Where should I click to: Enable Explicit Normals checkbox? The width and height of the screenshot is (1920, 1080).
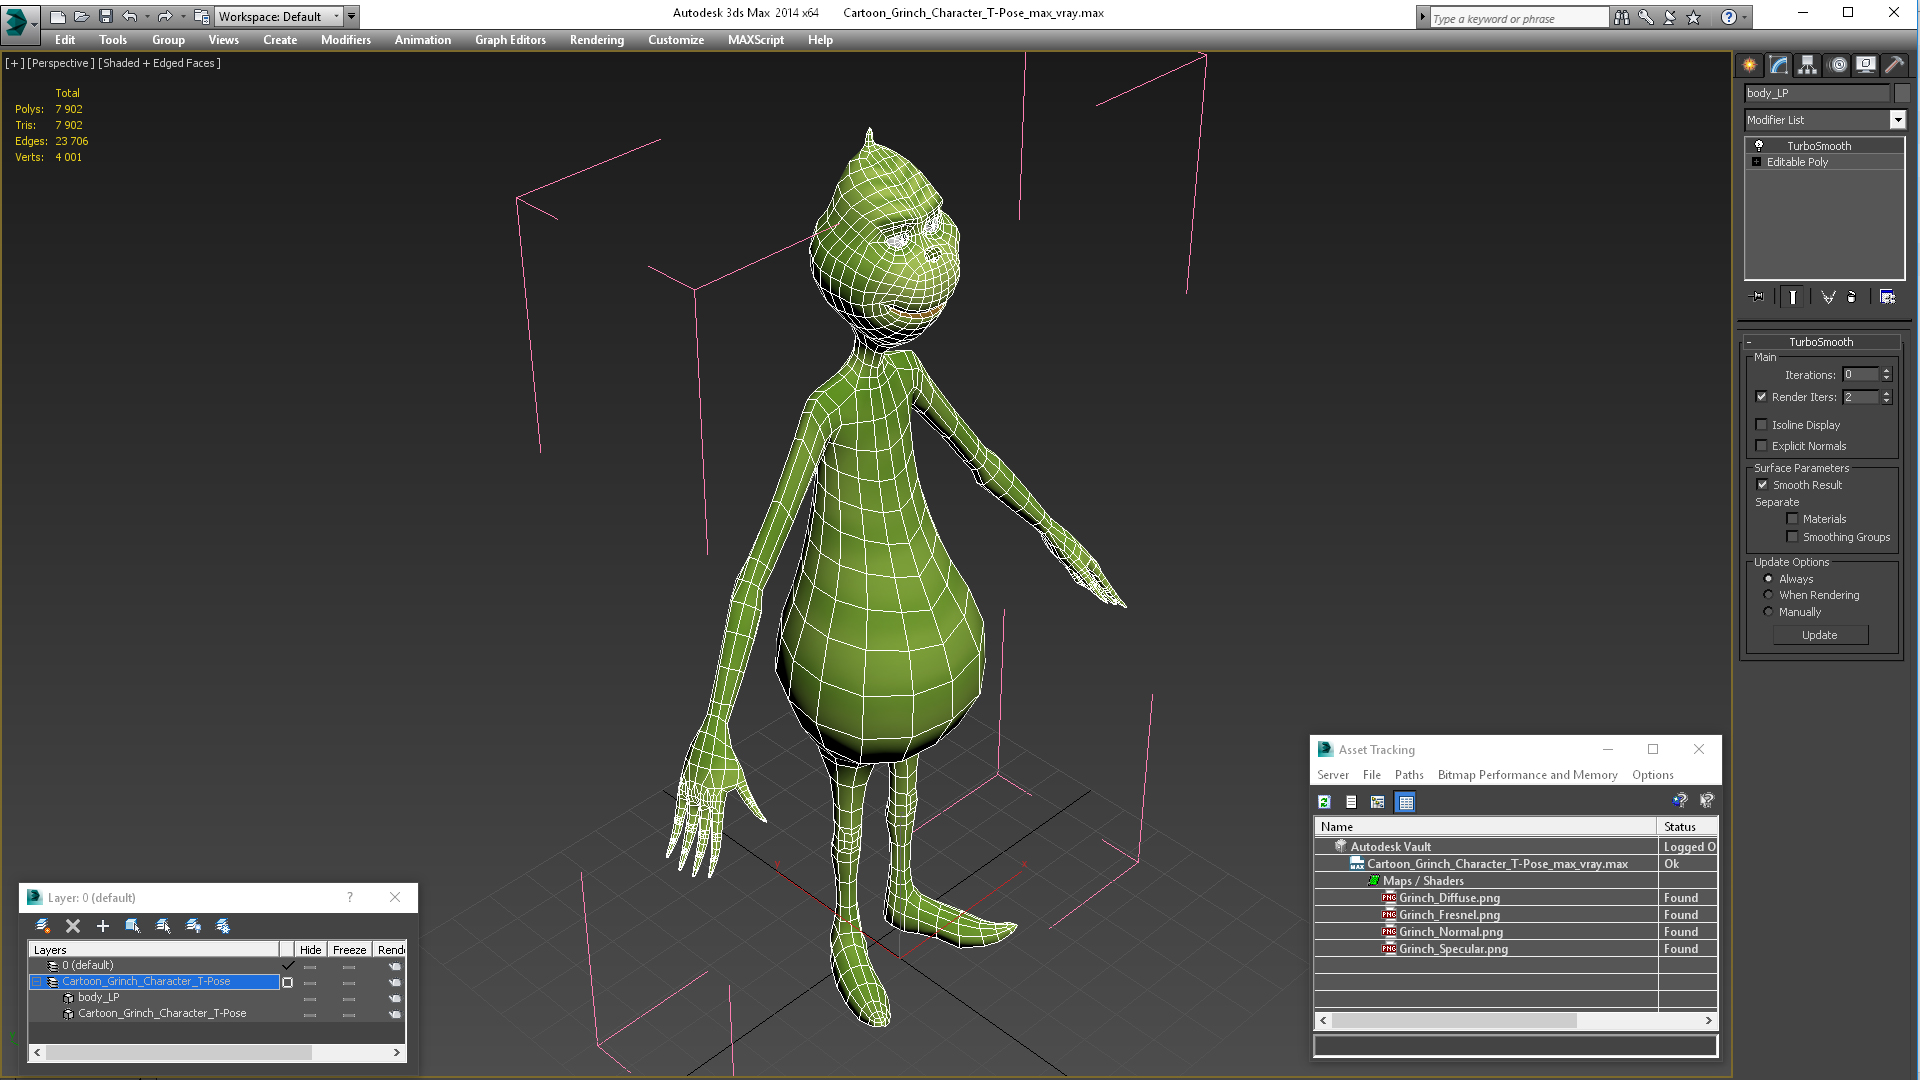(1761, 446)
